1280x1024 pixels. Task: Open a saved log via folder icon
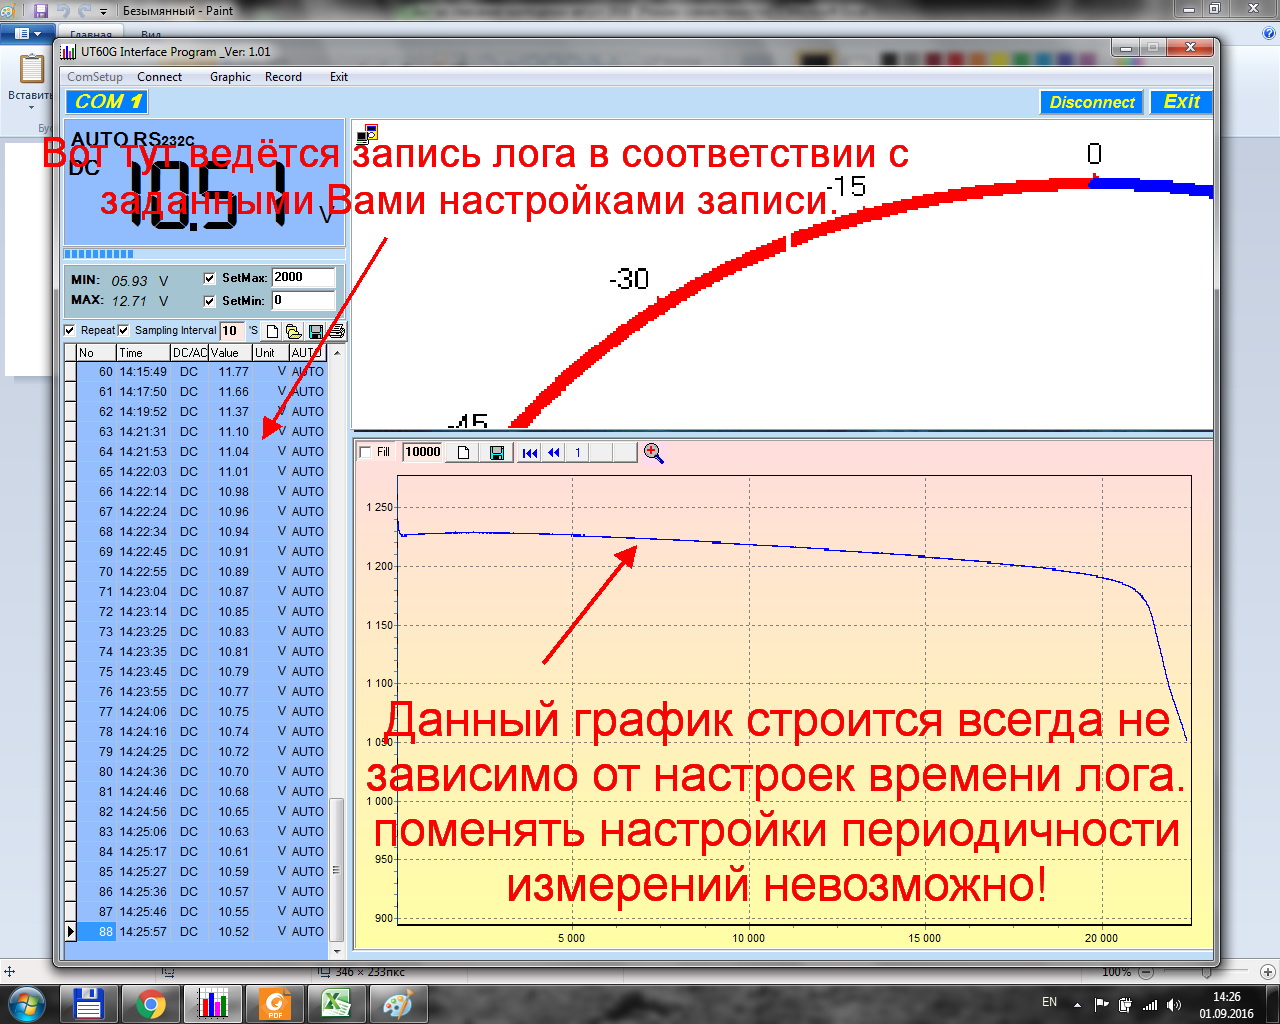[x=293, y=331]
